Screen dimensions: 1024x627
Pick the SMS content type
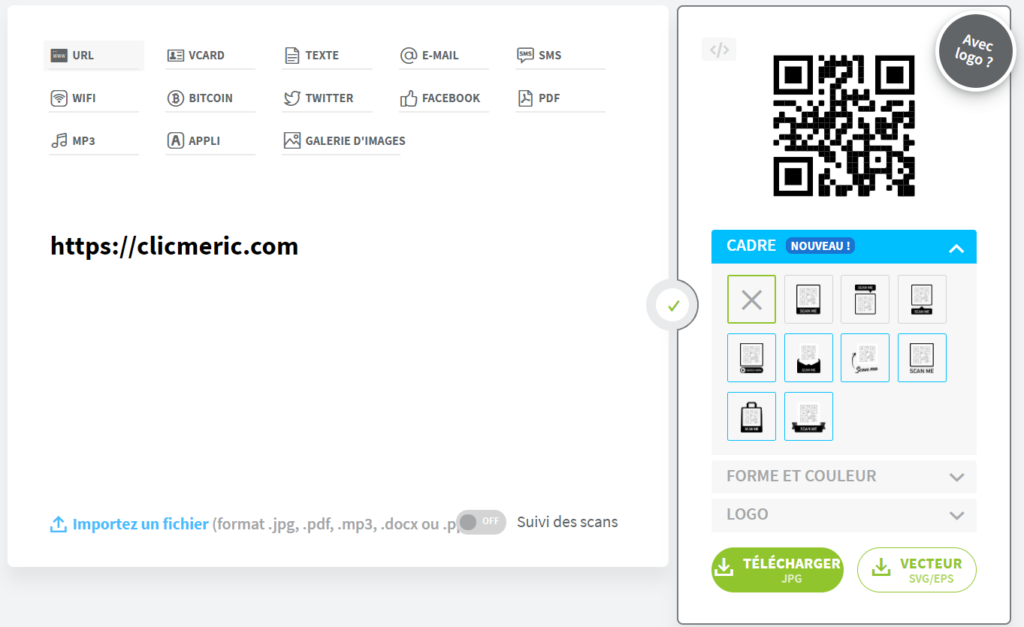(x=560, y=56)
